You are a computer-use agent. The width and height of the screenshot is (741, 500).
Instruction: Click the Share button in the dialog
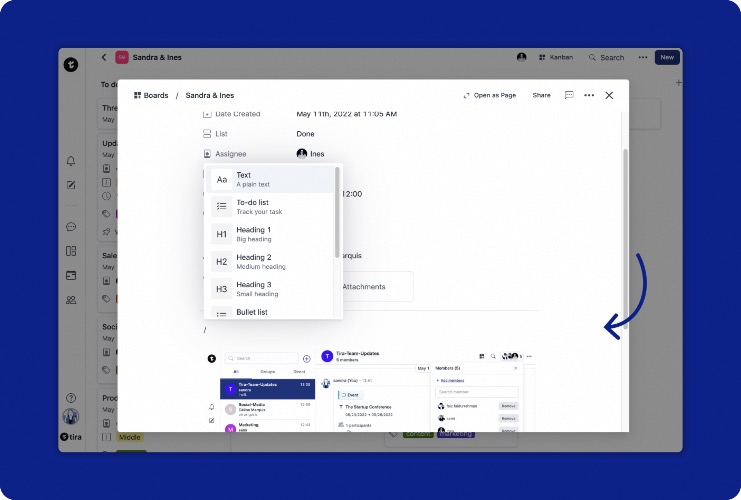point(542,95)
